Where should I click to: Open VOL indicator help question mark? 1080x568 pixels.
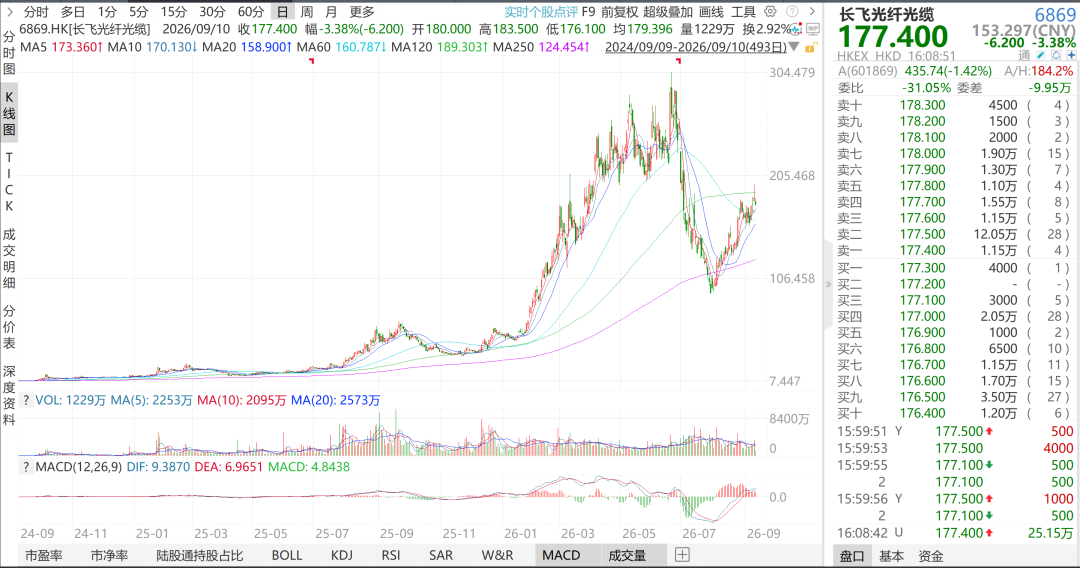[x=26, y=400]
